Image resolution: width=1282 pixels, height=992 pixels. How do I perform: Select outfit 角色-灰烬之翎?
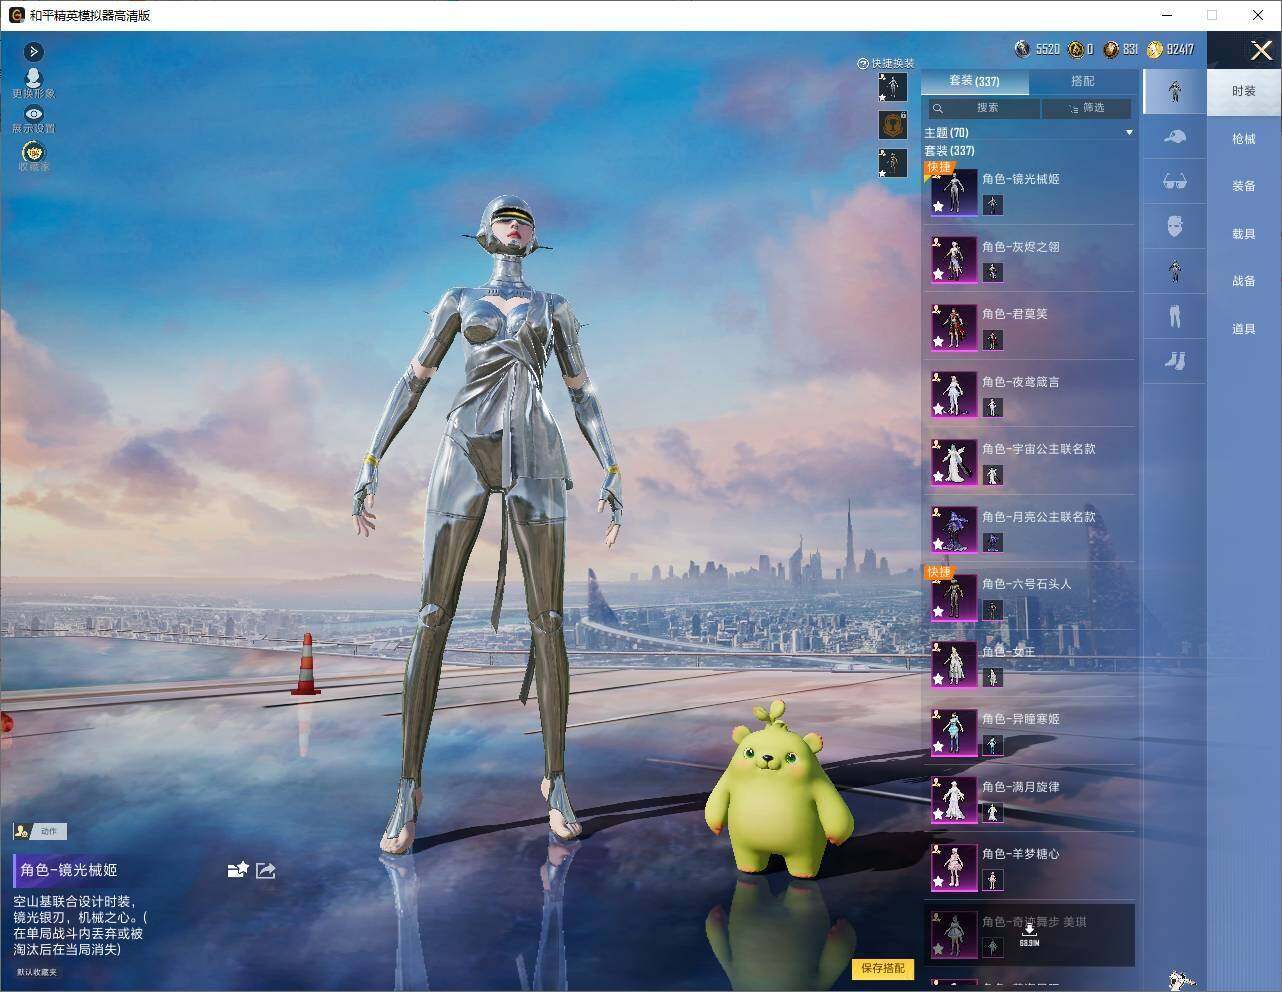(x=1029, y=259)
